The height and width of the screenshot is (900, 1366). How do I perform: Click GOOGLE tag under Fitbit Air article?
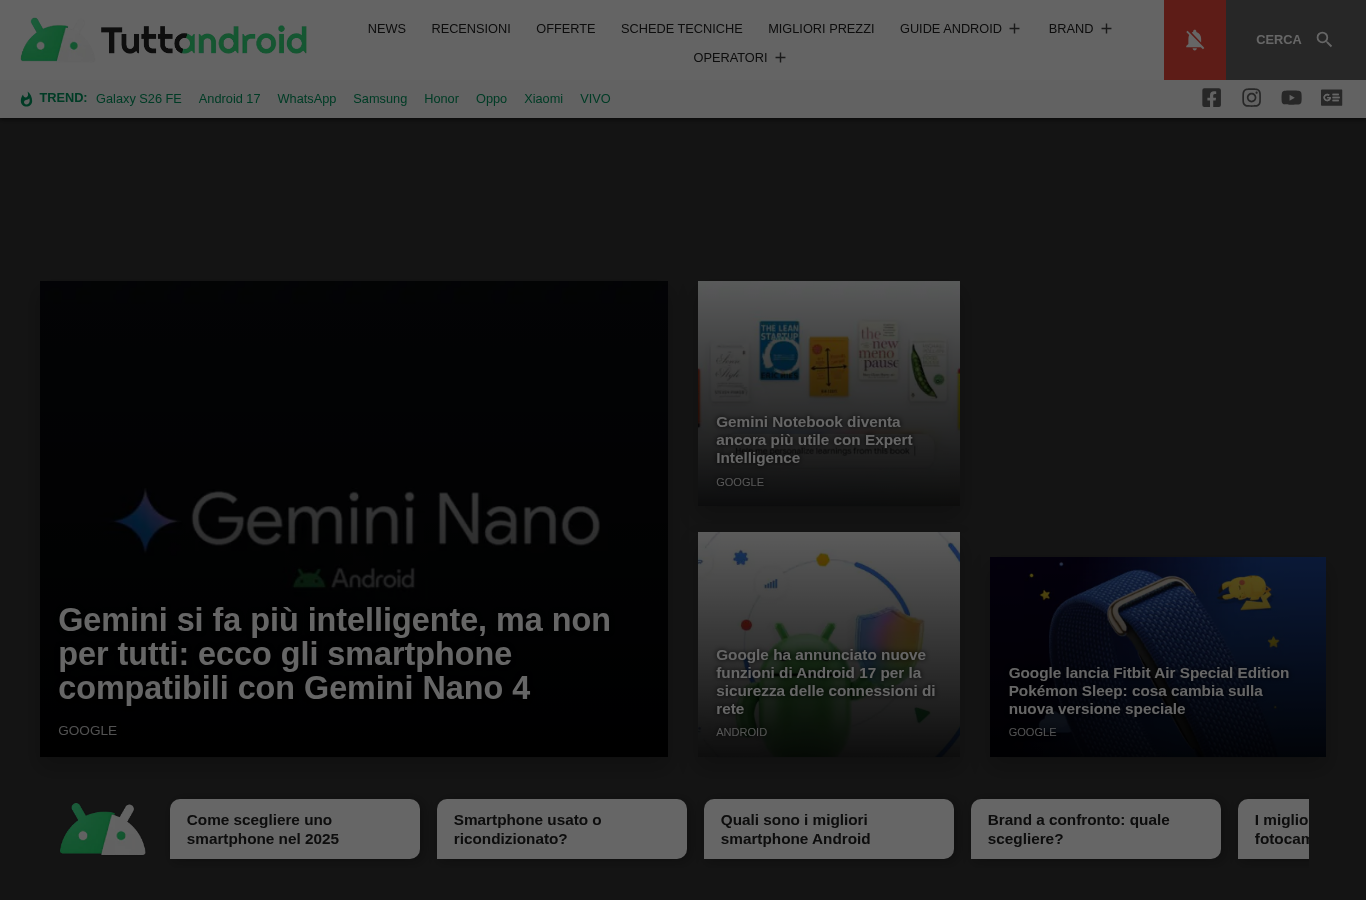pos(1032,732)
